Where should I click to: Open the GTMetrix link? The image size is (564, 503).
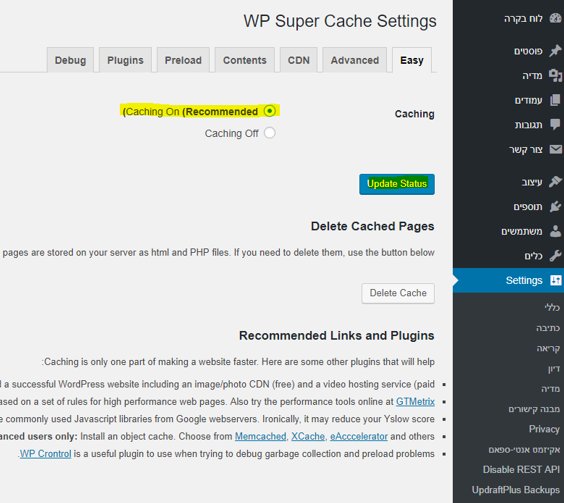[x=415, y=402]
